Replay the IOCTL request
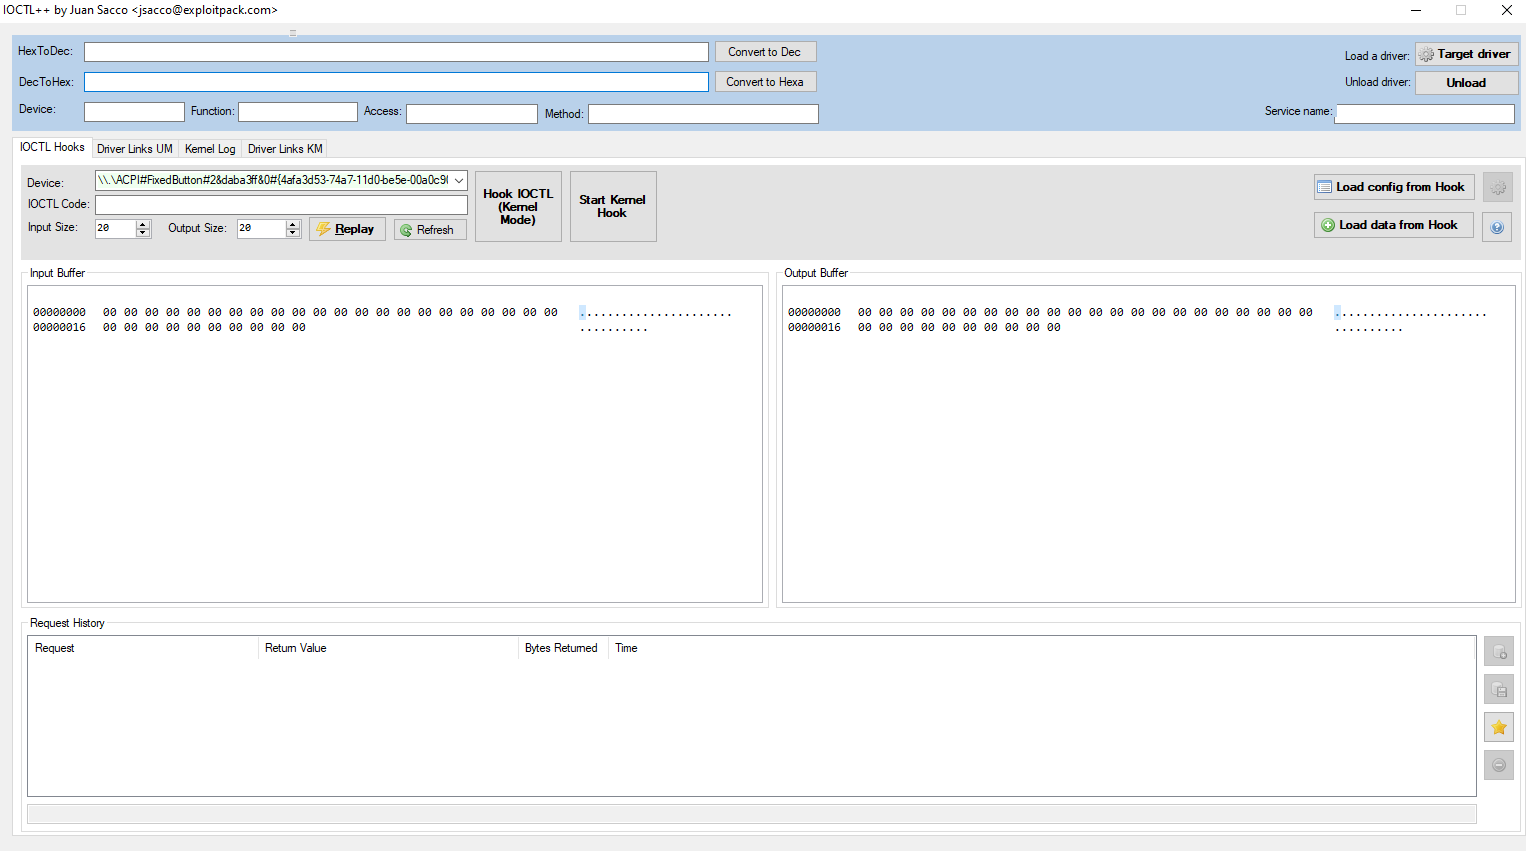The width and height of the screenshot is (1526, 851). point(346,229)
